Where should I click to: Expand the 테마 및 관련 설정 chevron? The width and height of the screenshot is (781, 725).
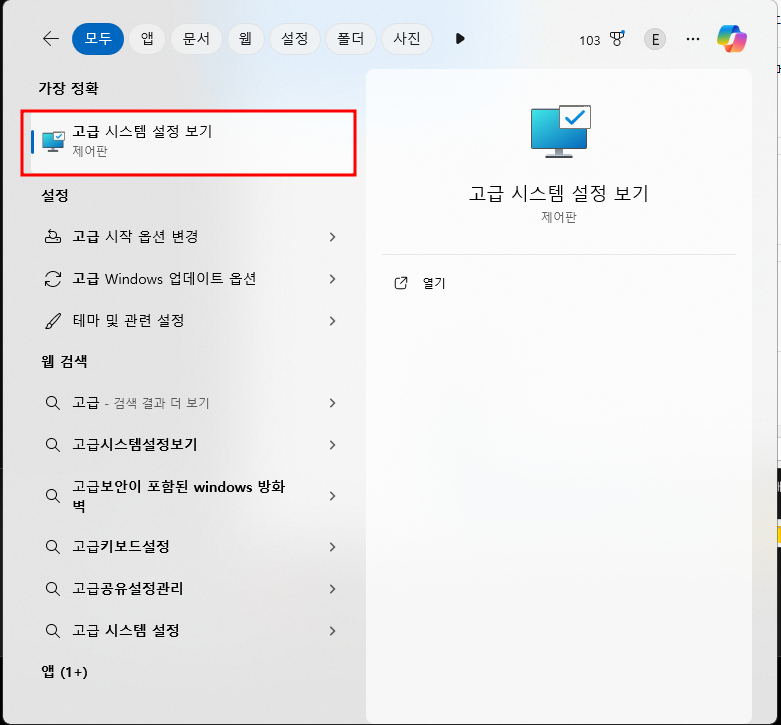[333, 321]
